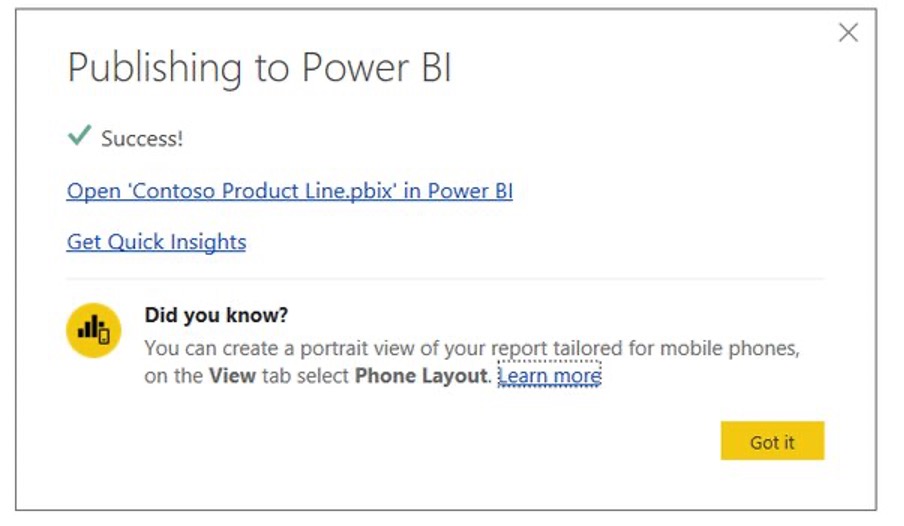Click the green success checkmark icon
The width and height of the screenshot is (904, 526).
pyautogui.click(x=79, y=136)
